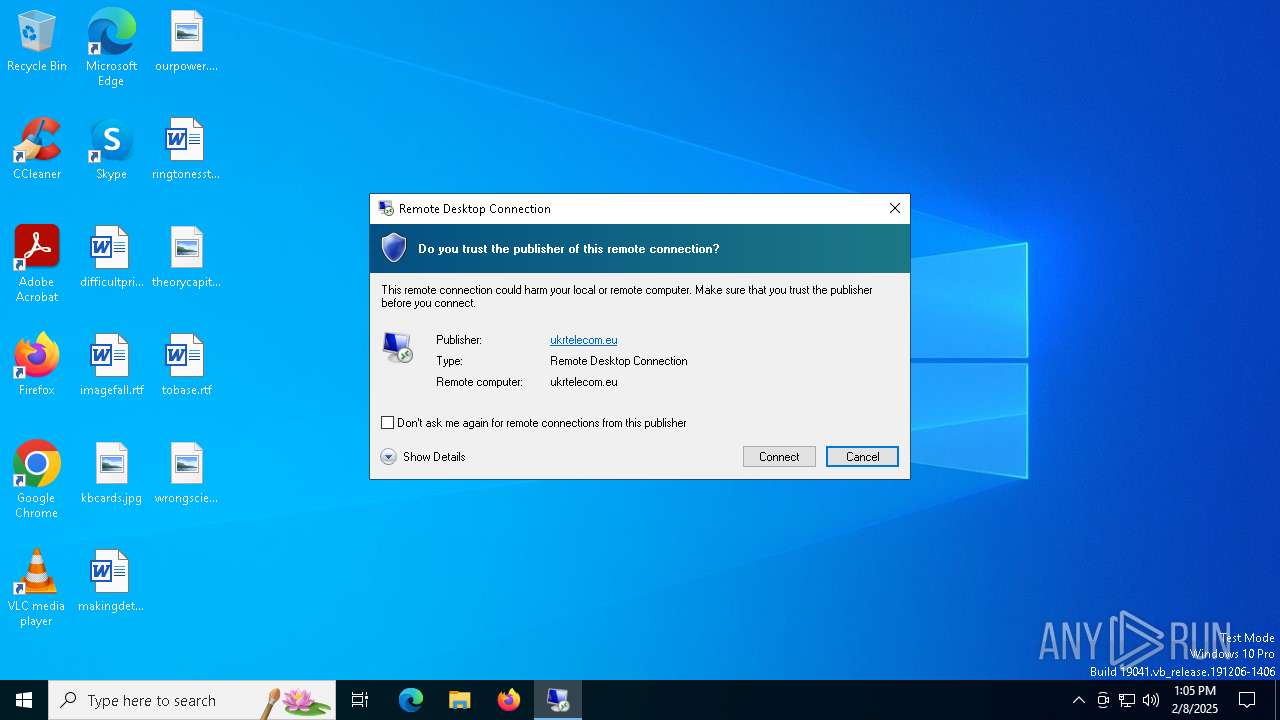The width and height of the screenshot is (1280, 720).
Task: Open the Skype desktop shortcut
Action: point(111,149)
